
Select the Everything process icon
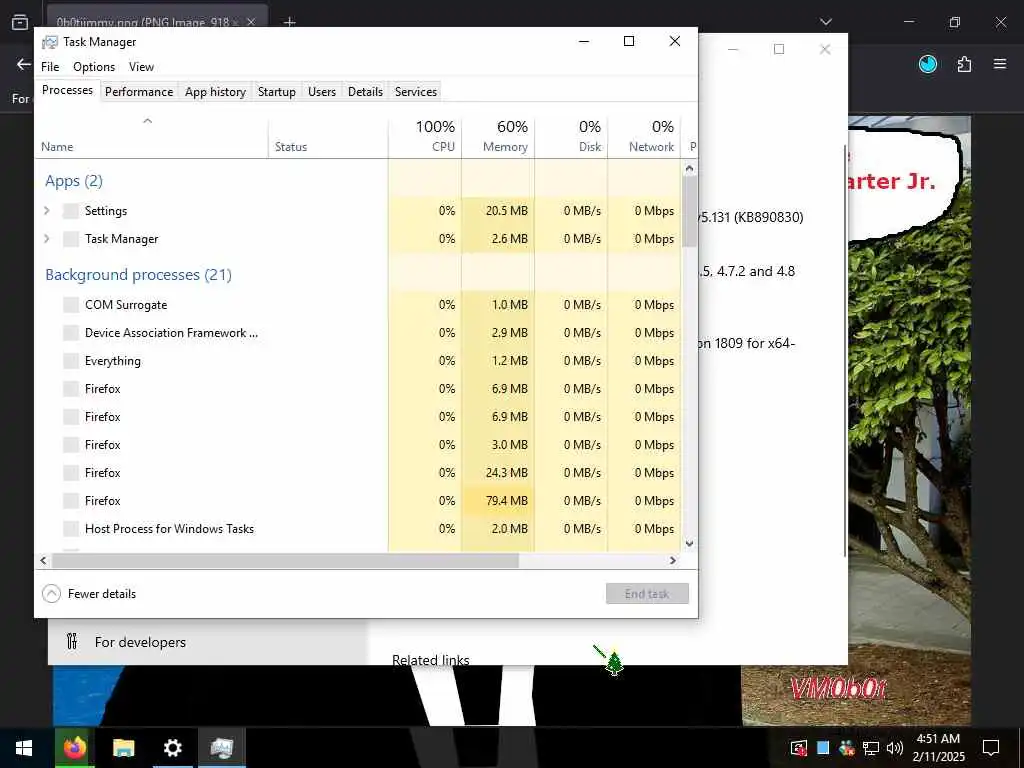pyautogui.click(x=71, y=360)
